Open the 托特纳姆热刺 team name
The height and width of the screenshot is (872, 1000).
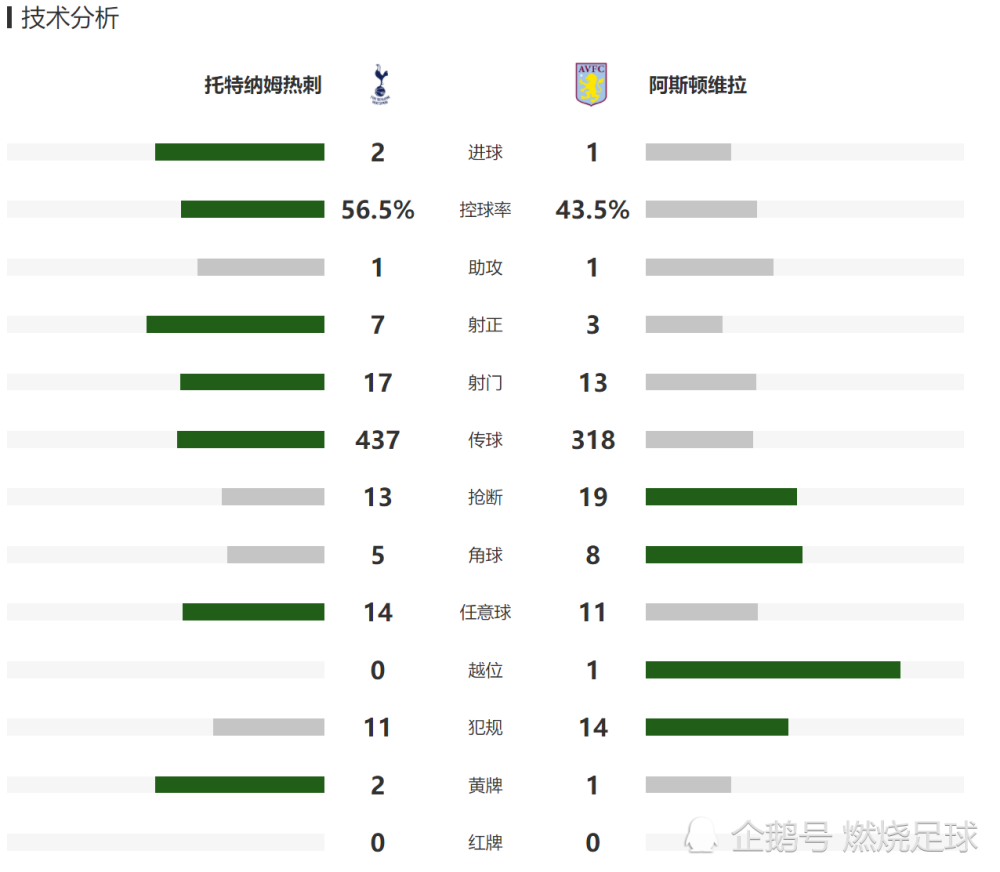point(263,85)
